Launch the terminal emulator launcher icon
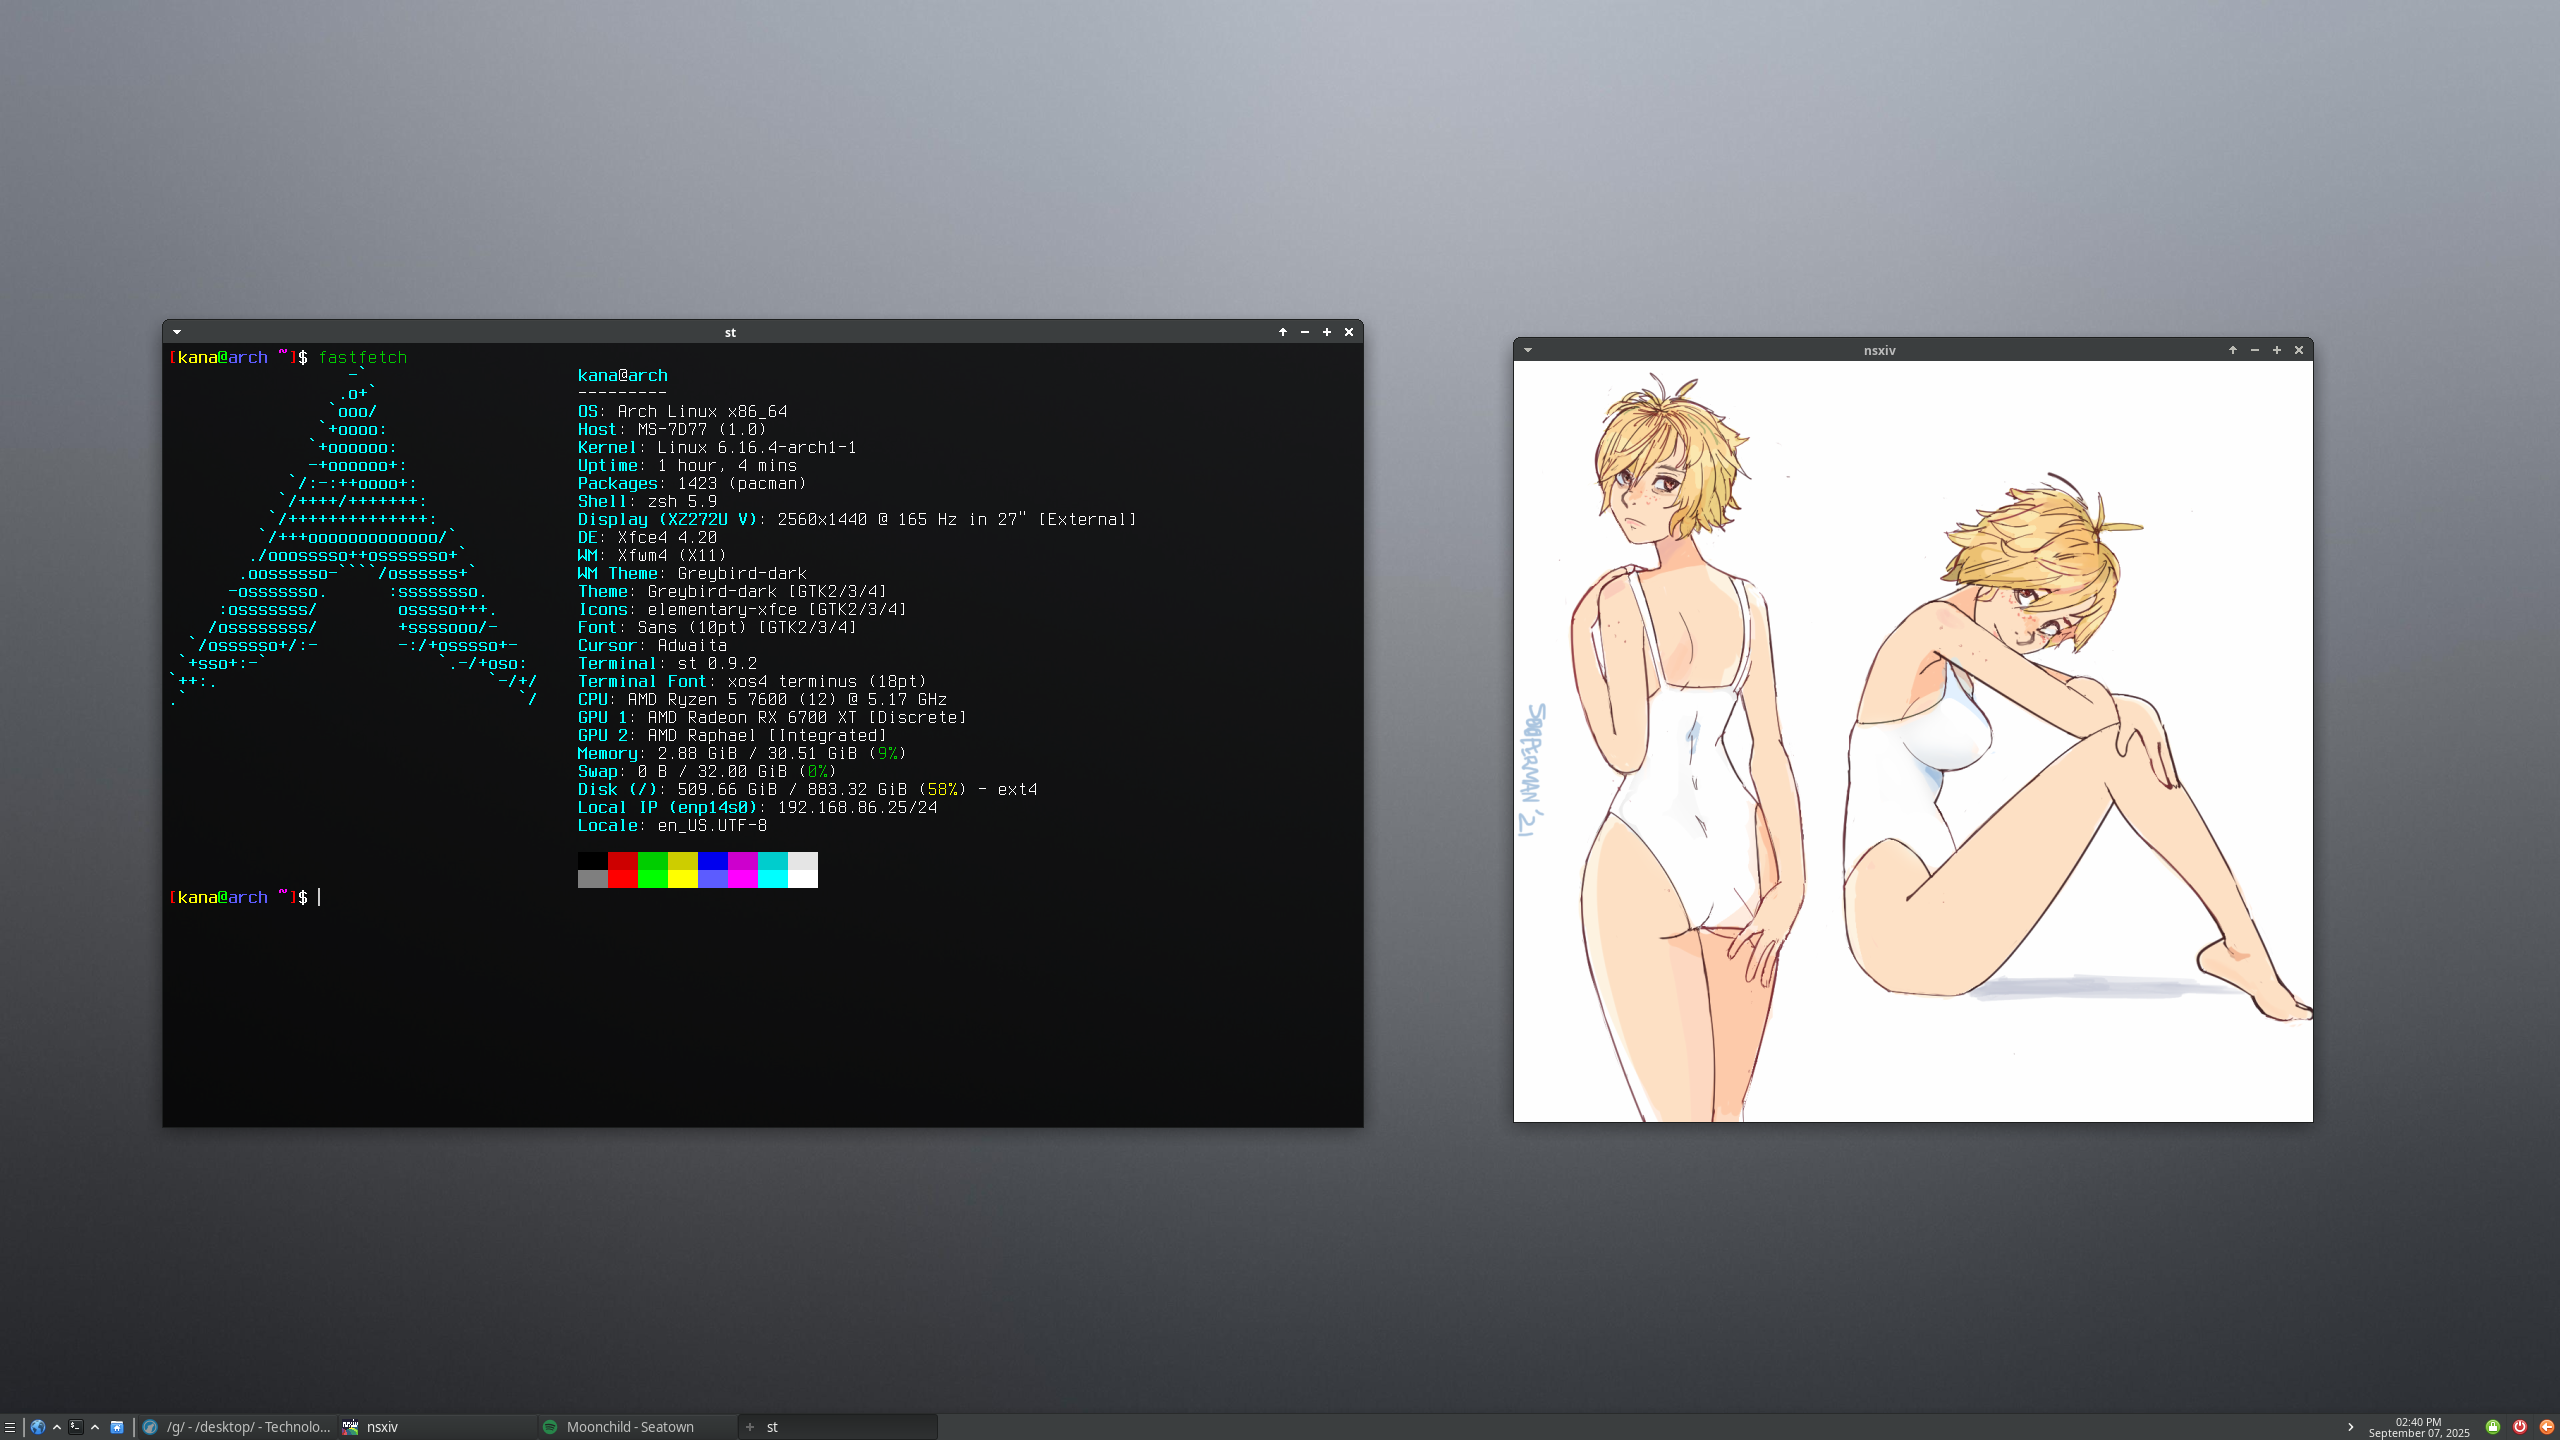Viewport: 2560px width, 1440px height. click(76, 1427)
